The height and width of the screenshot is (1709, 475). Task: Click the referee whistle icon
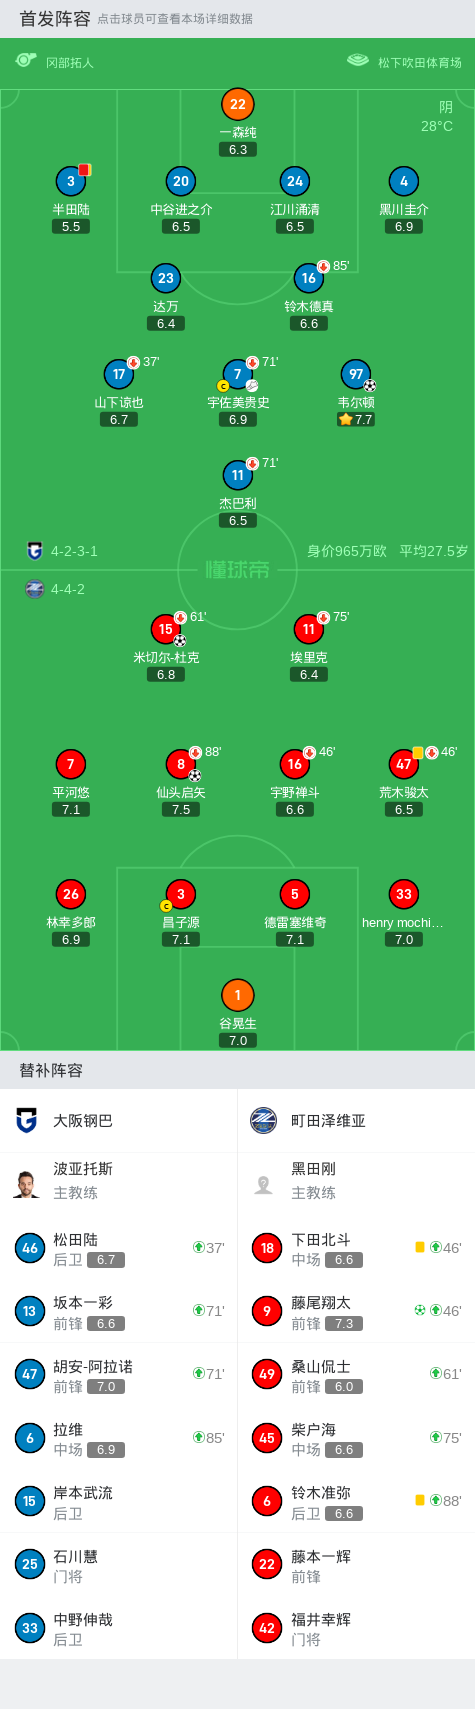tap(26, 61)
